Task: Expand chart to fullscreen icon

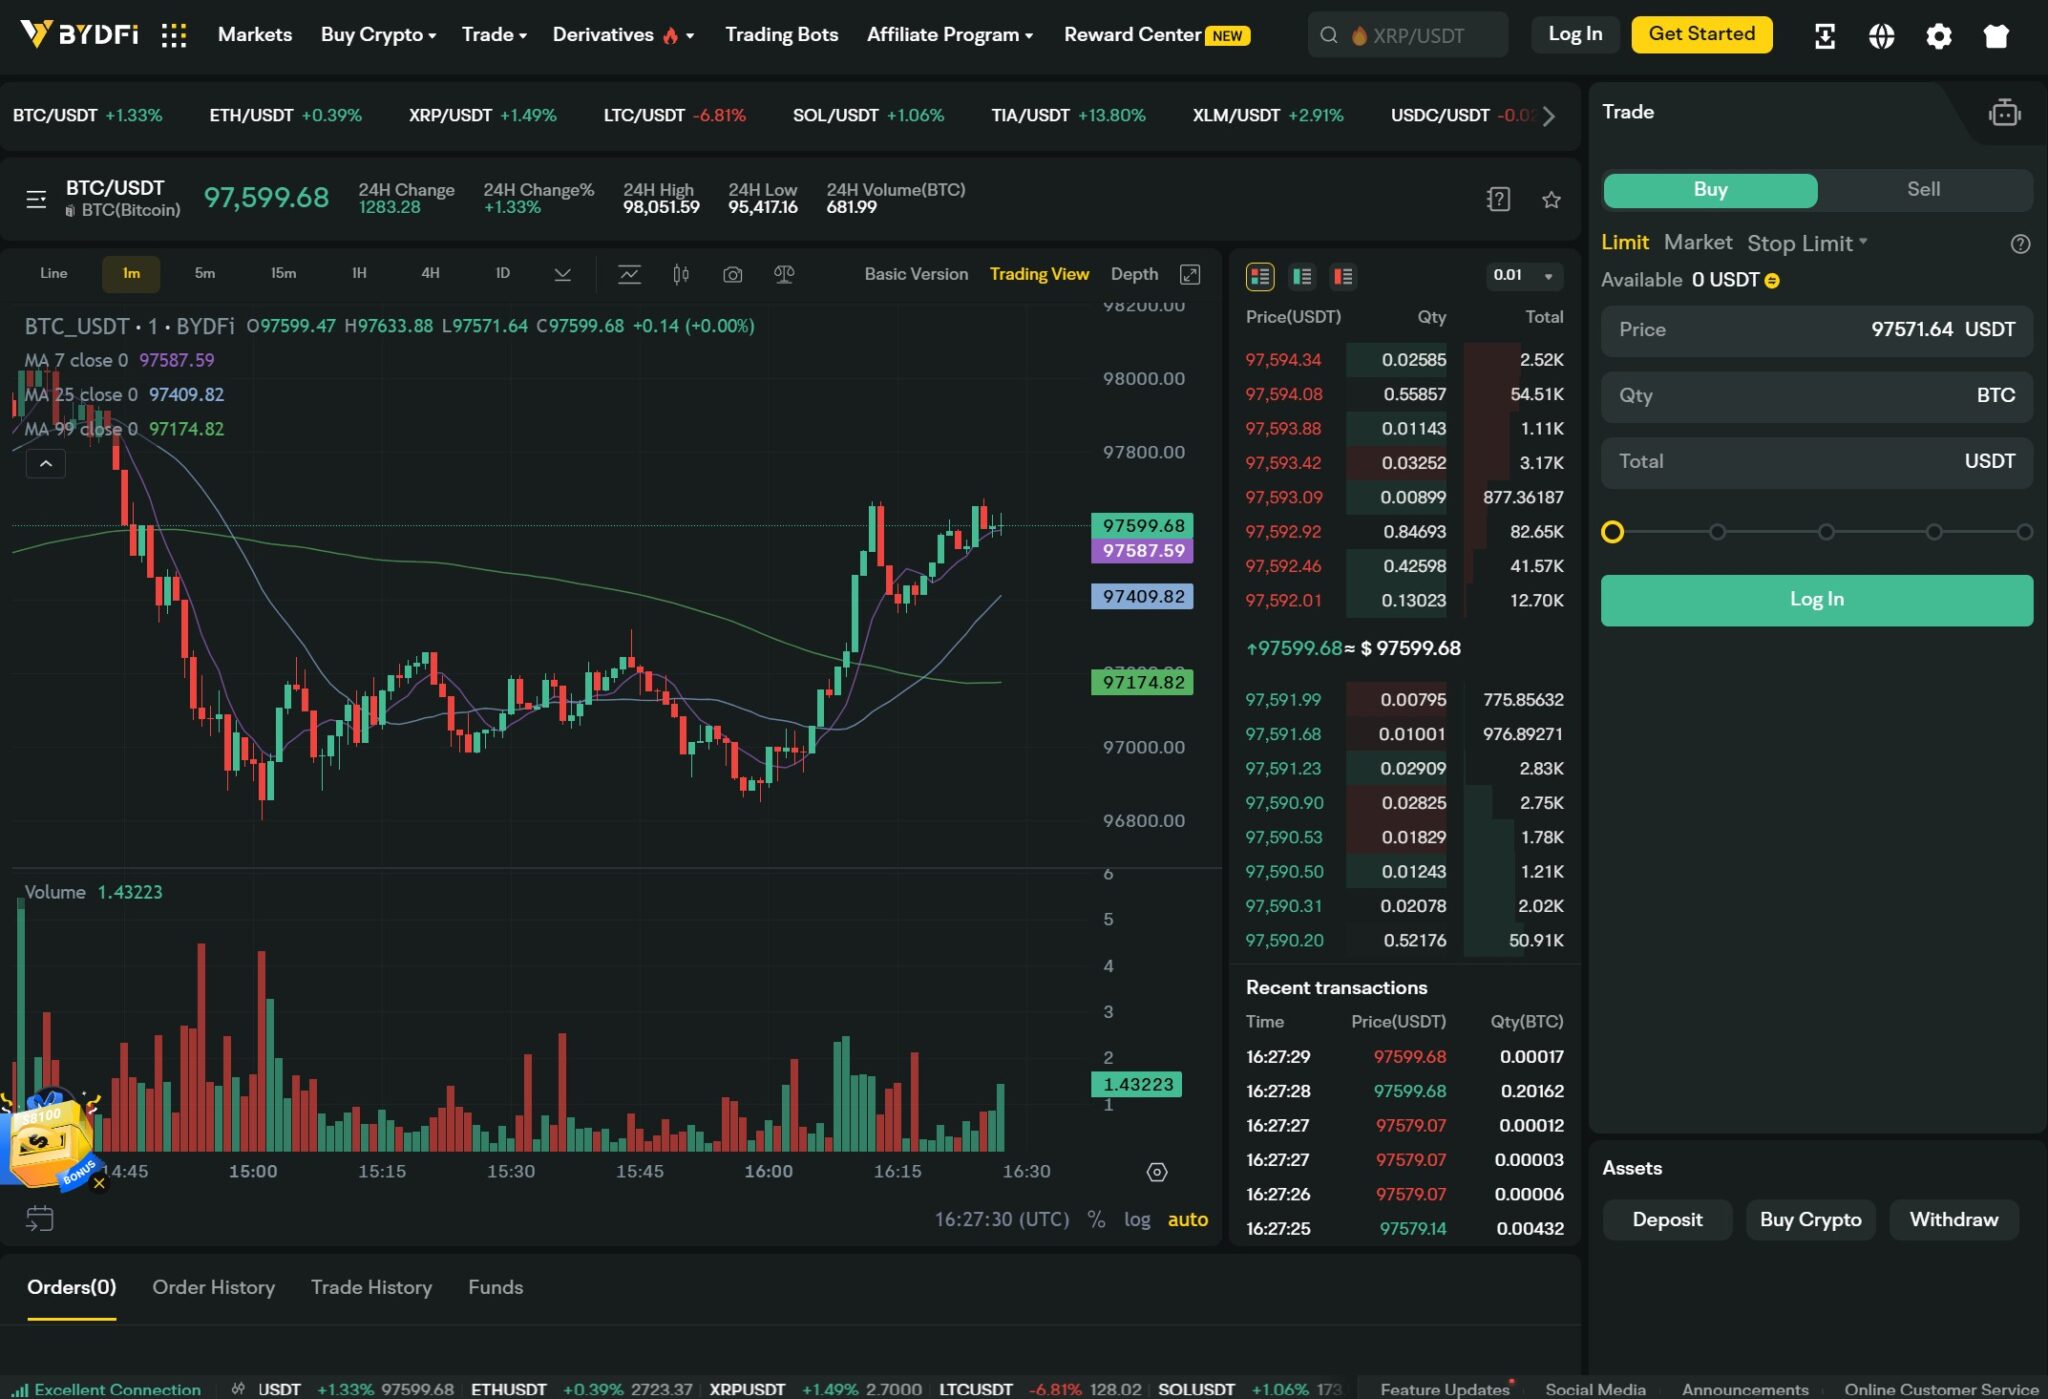Action: click(1190, 274)
